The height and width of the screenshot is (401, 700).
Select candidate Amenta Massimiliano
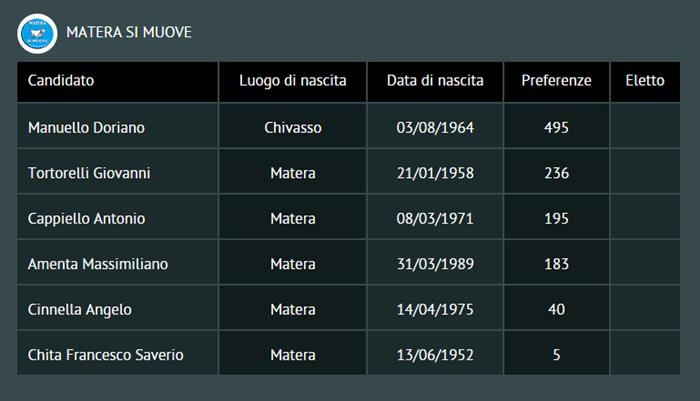coord(98,264)
